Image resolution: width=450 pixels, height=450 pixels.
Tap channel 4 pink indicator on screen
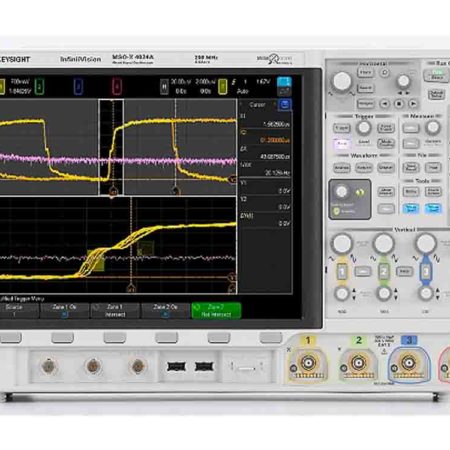(x=117, y=87)
